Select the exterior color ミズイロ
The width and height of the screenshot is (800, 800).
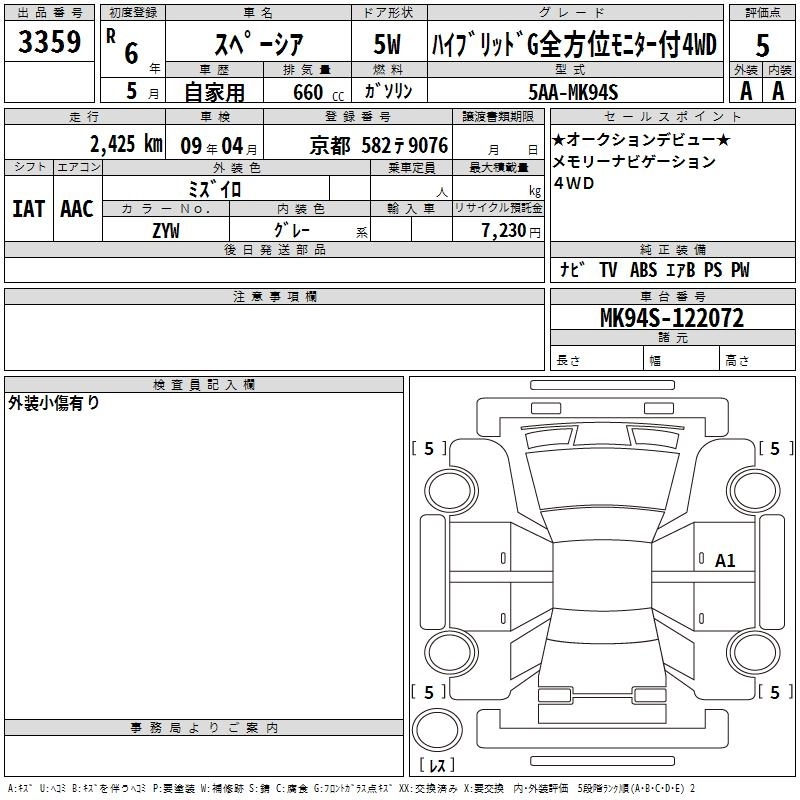click(215, 189)
